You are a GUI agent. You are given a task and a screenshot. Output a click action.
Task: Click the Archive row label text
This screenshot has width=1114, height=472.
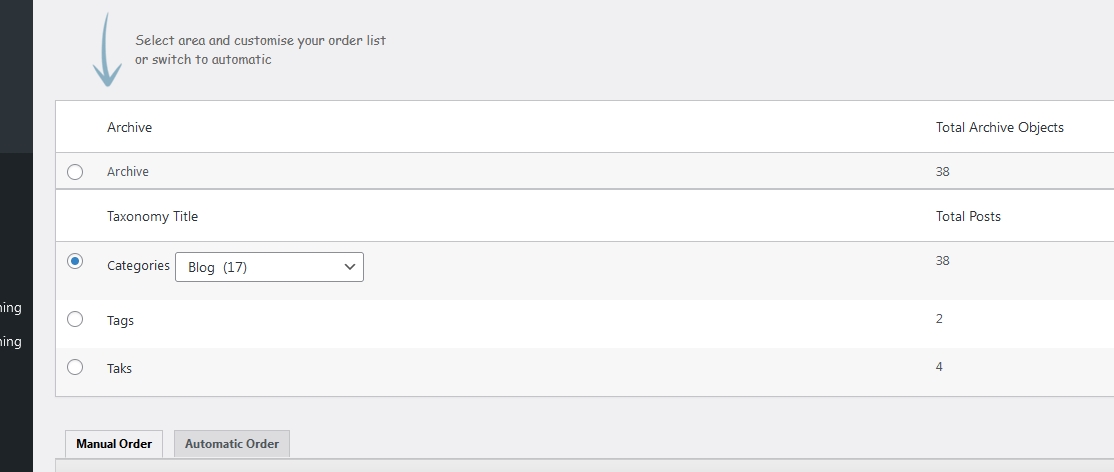128,172
